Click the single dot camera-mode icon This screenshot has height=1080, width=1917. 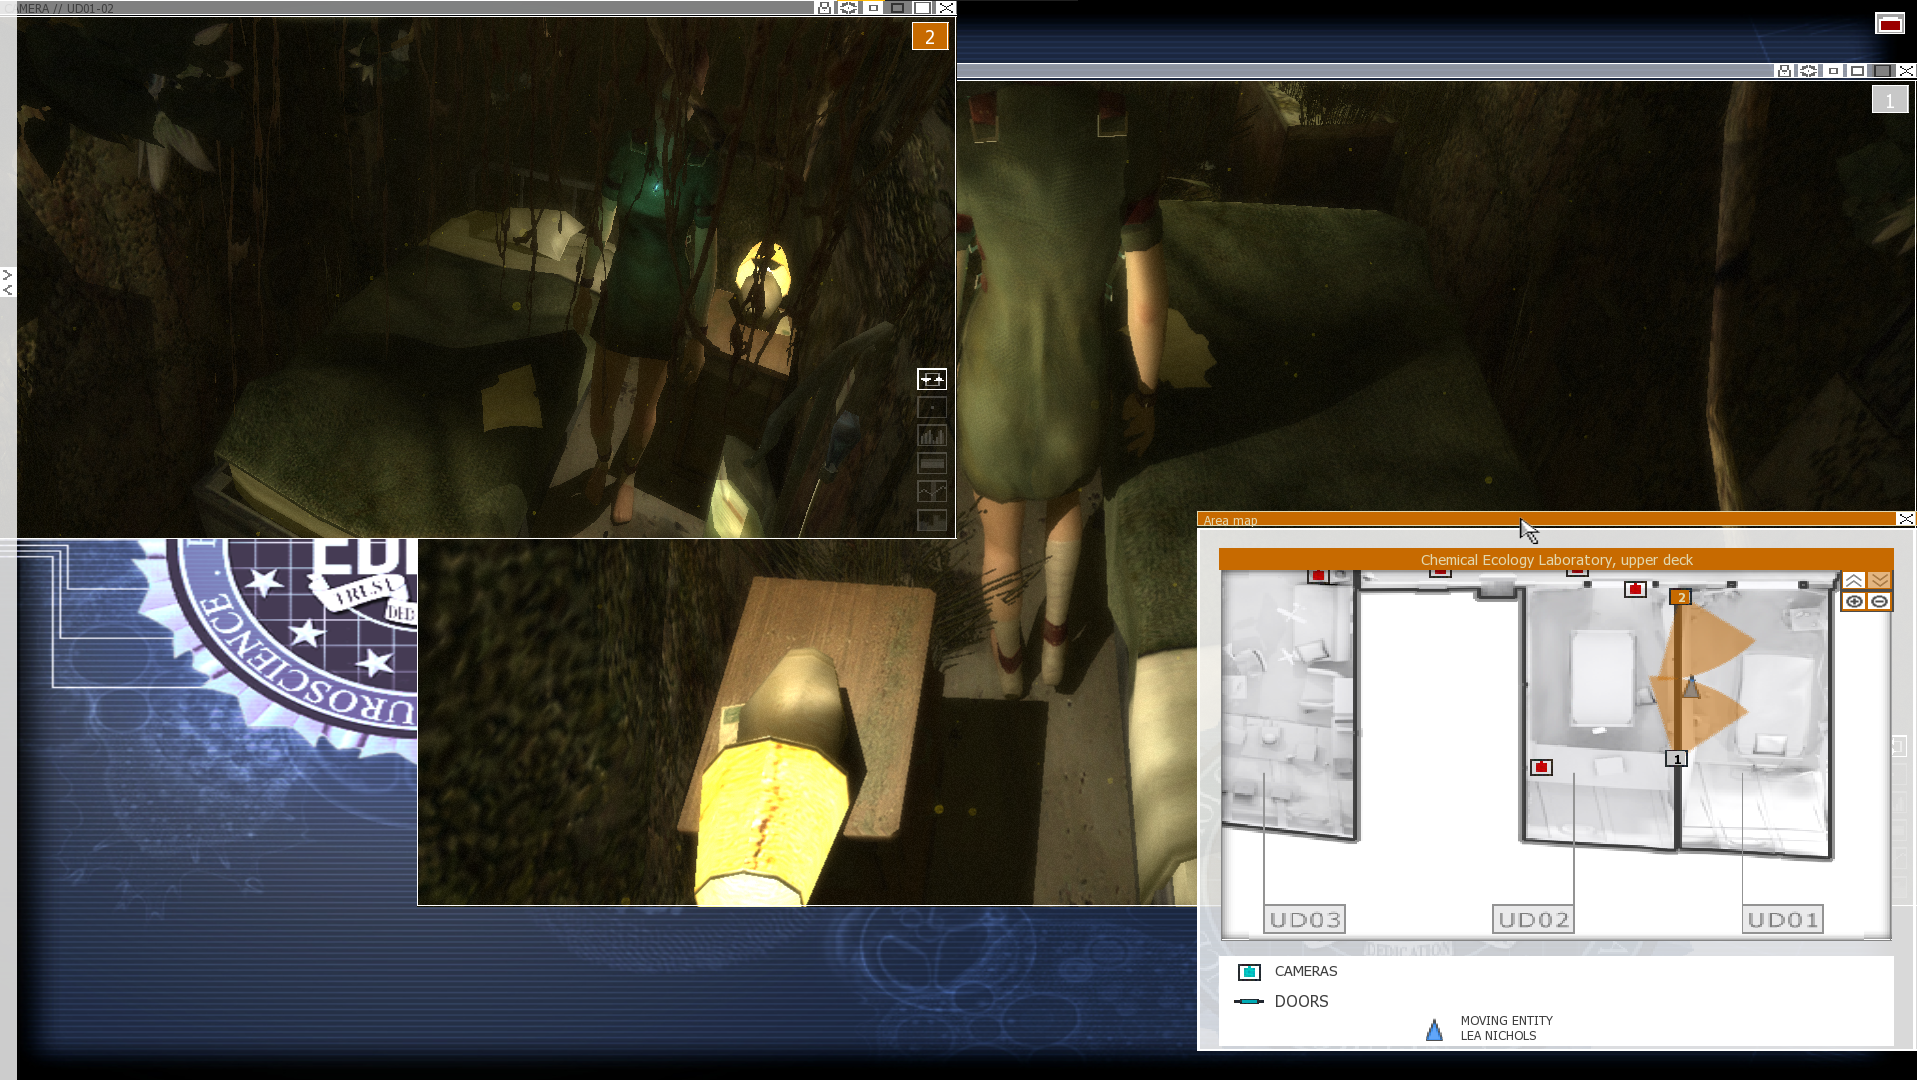point(931,407)
